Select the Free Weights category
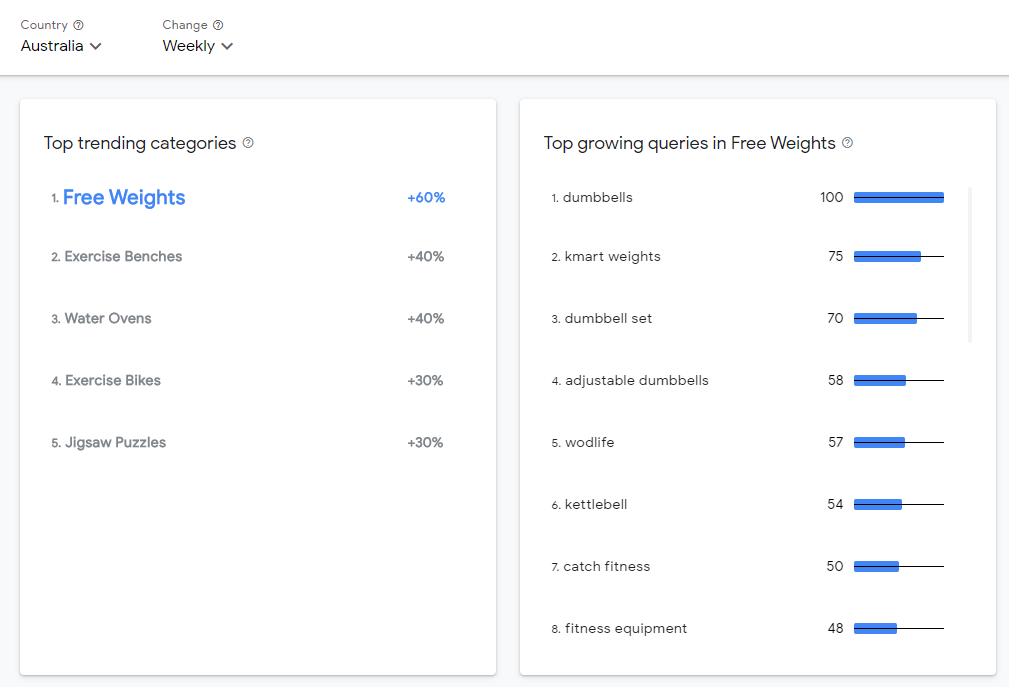 pyautogui.click(x=124, y=198)
